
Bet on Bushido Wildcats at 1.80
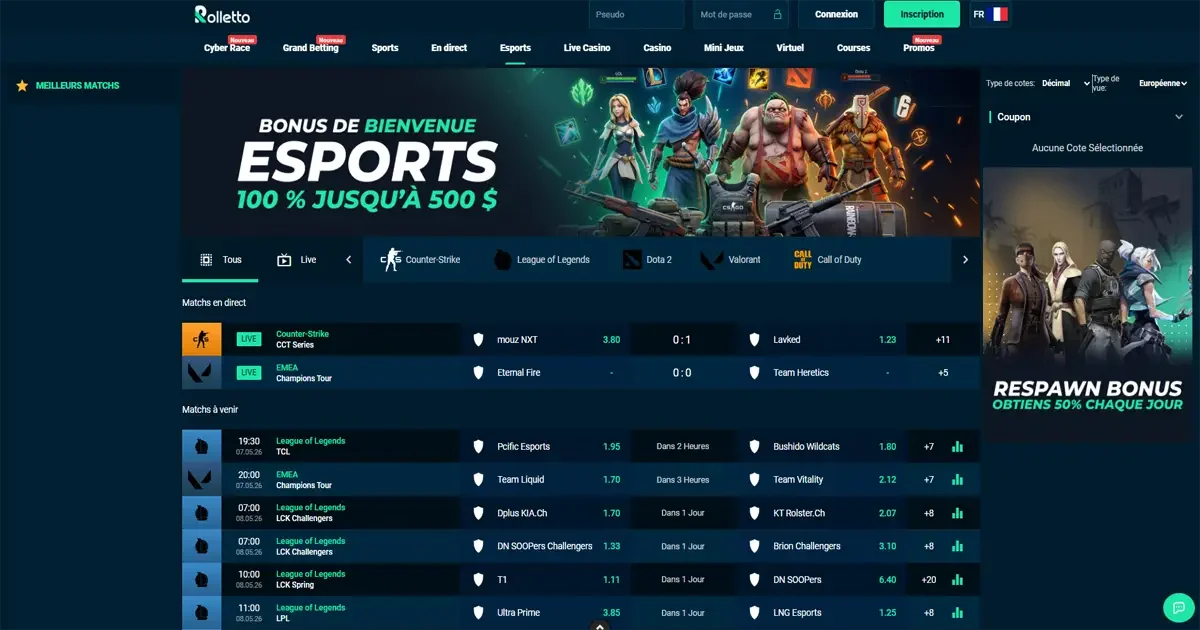pos(887,447)
